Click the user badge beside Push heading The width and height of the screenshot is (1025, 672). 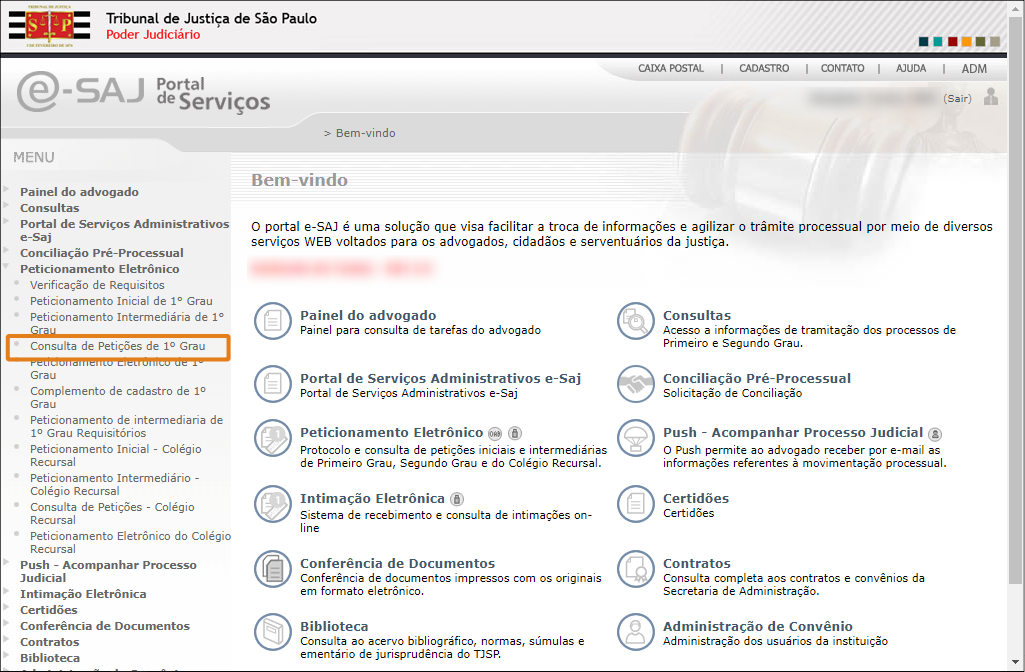[935, 433]
